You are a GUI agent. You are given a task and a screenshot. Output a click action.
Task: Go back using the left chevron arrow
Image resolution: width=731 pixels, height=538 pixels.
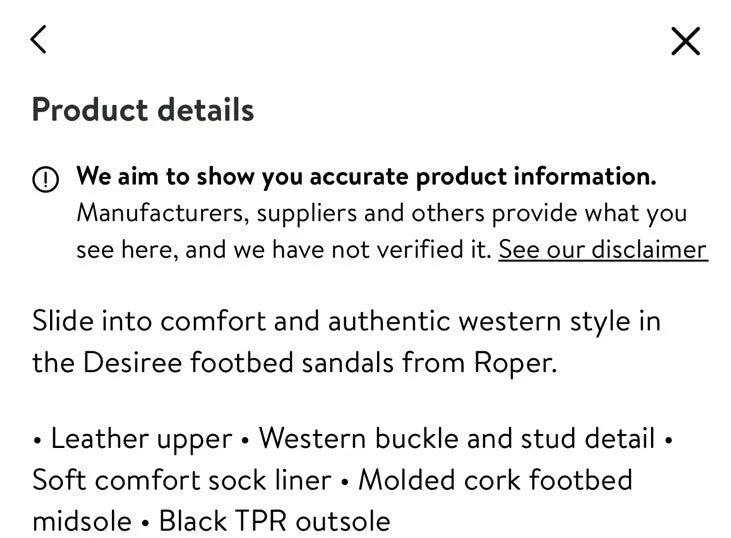[39, 40]
